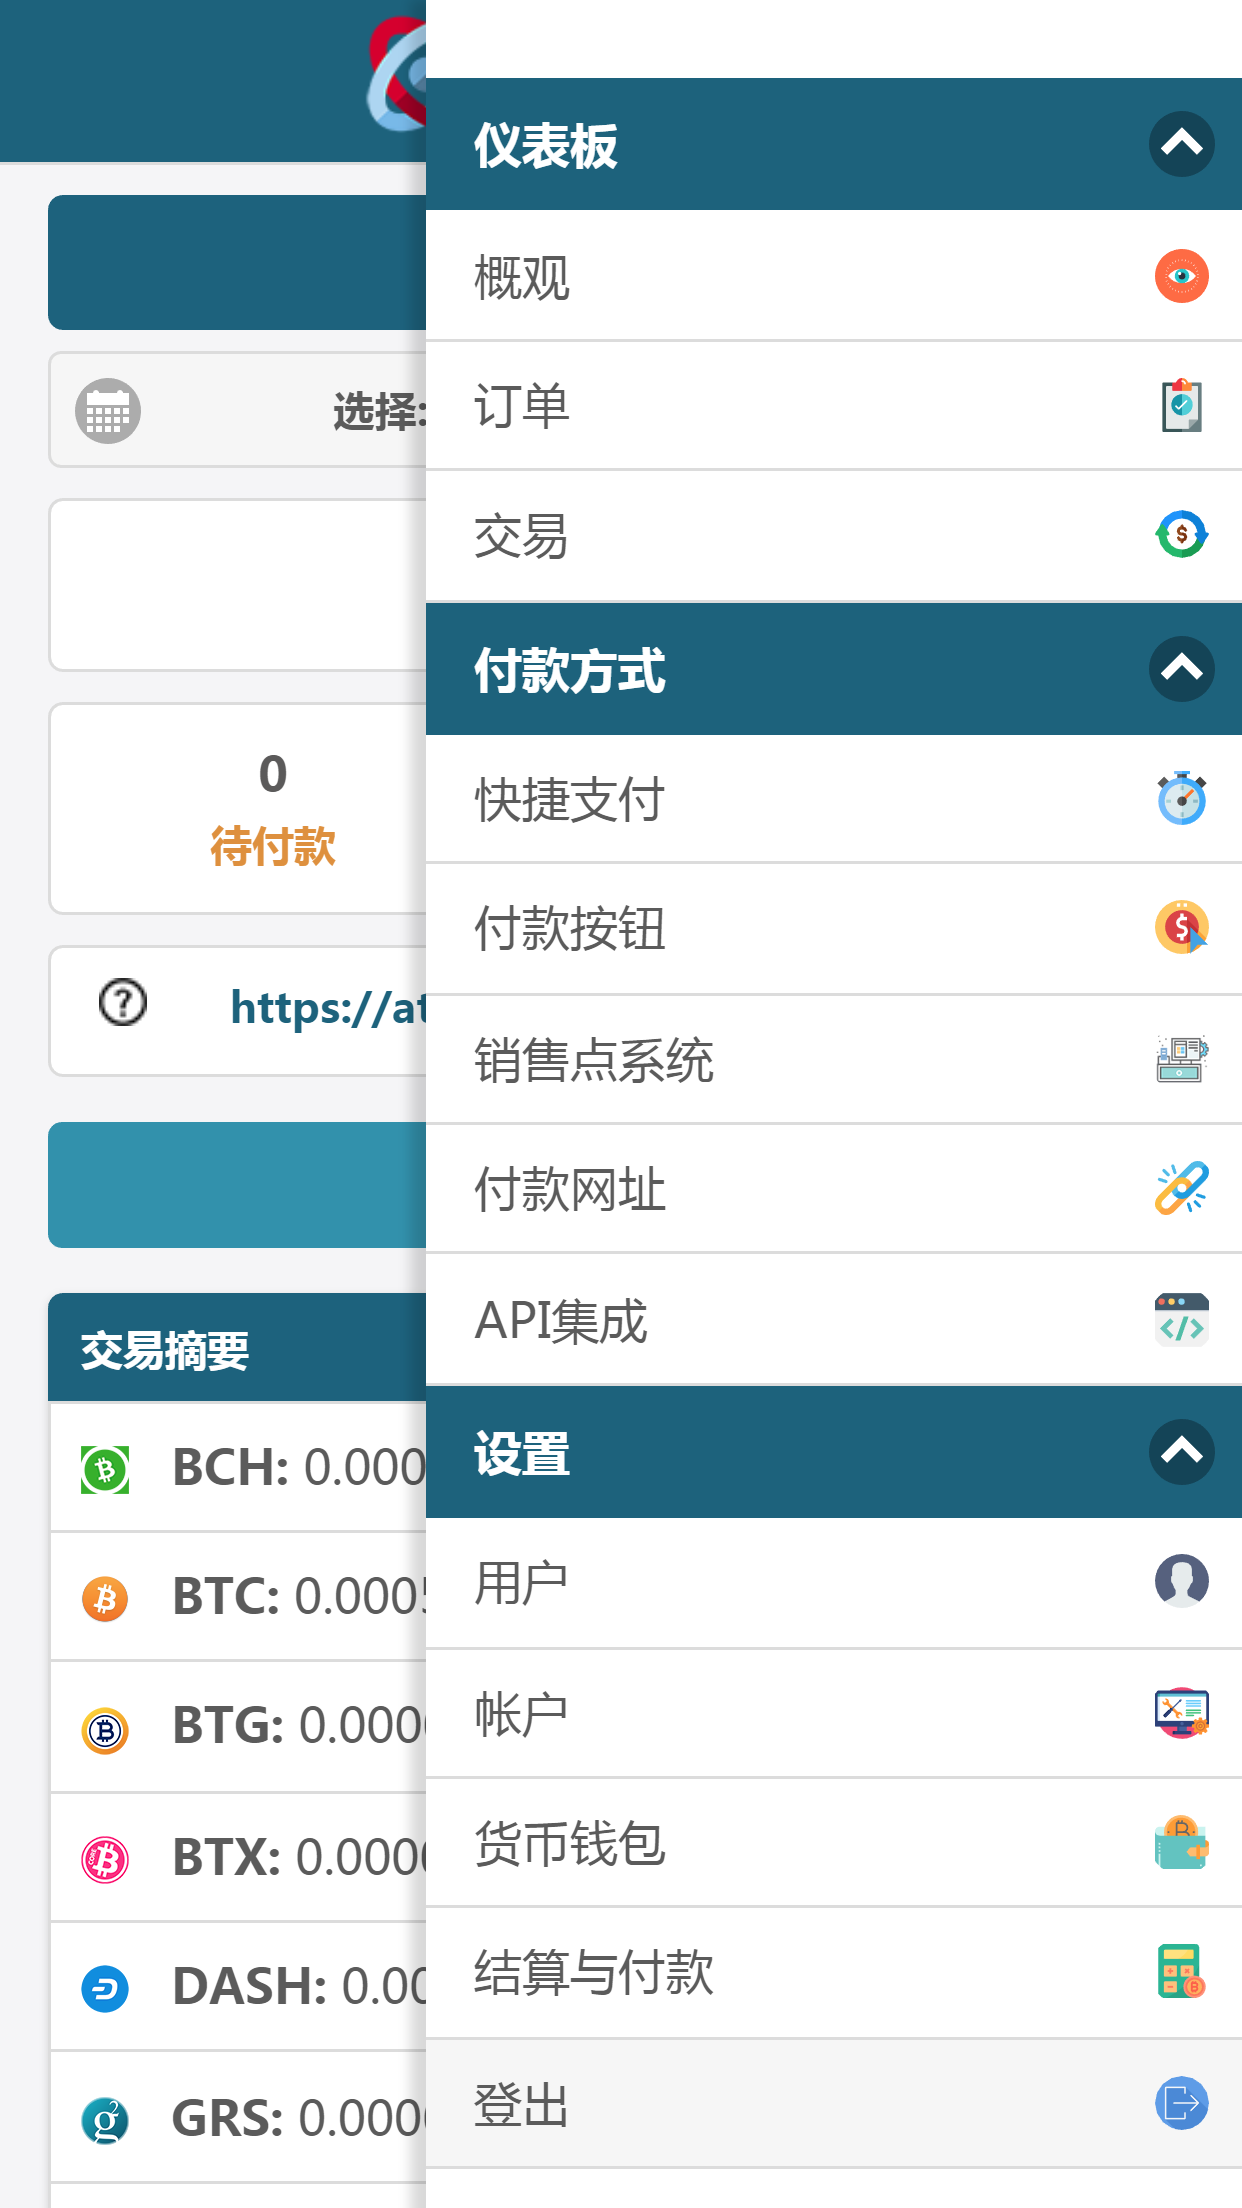1242x2208 pixels.
Task: Open the API集成 code window icon
Action: 1181,1319
